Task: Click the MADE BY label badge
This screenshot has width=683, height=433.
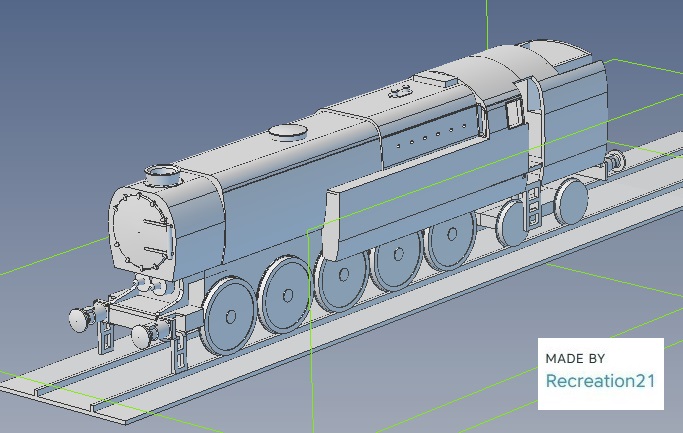Action: point(575,358)
